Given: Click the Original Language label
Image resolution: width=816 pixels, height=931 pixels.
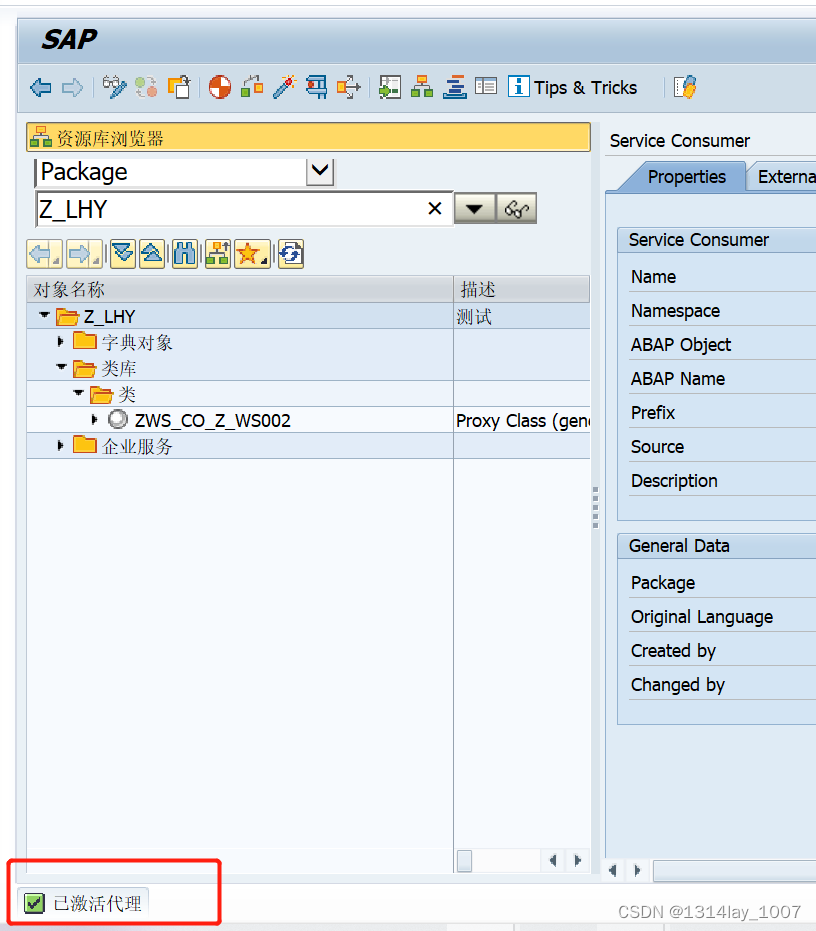Looking at the screenshot, I should pos(702,617).
